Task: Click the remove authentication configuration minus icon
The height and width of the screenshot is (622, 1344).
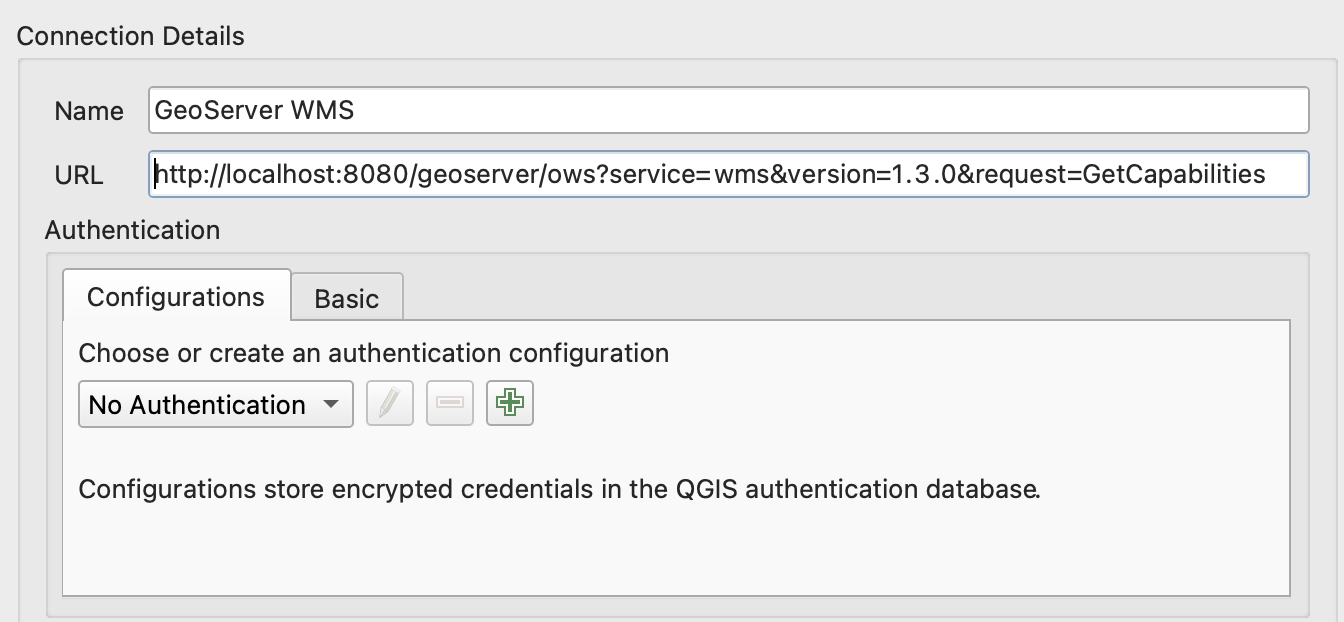Action: [x=450, y=404]
